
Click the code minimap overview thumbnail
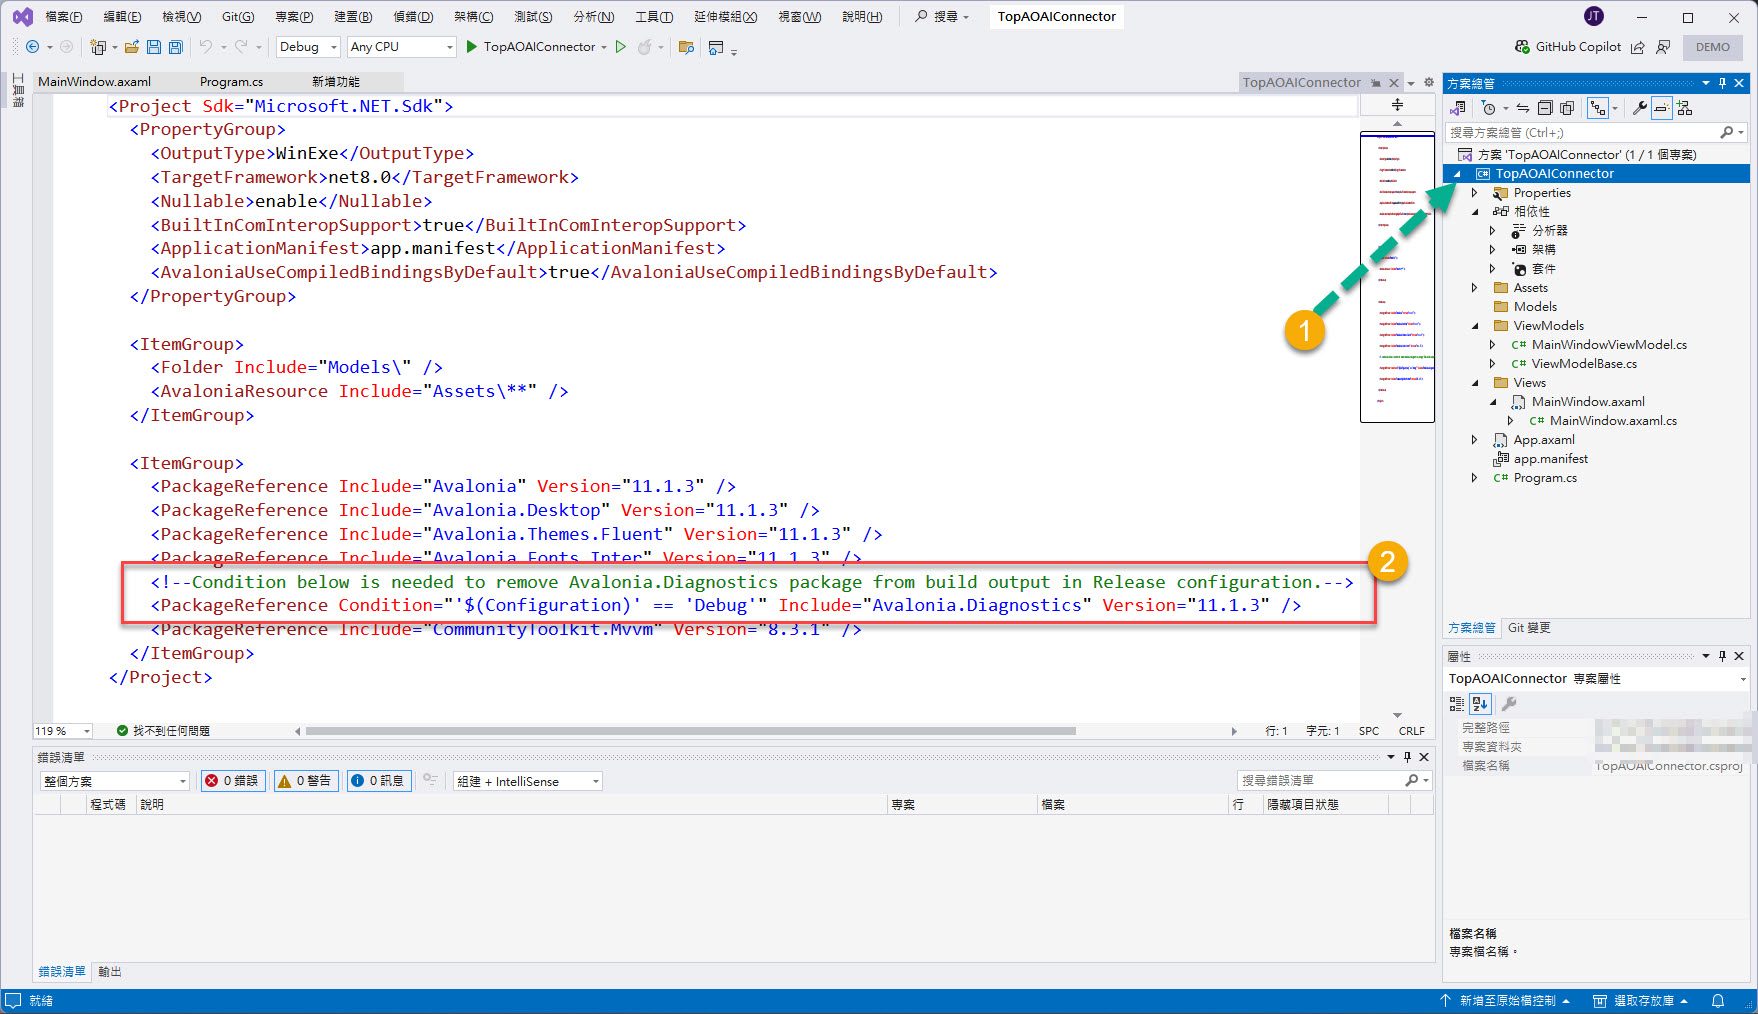pos(1397,276)
